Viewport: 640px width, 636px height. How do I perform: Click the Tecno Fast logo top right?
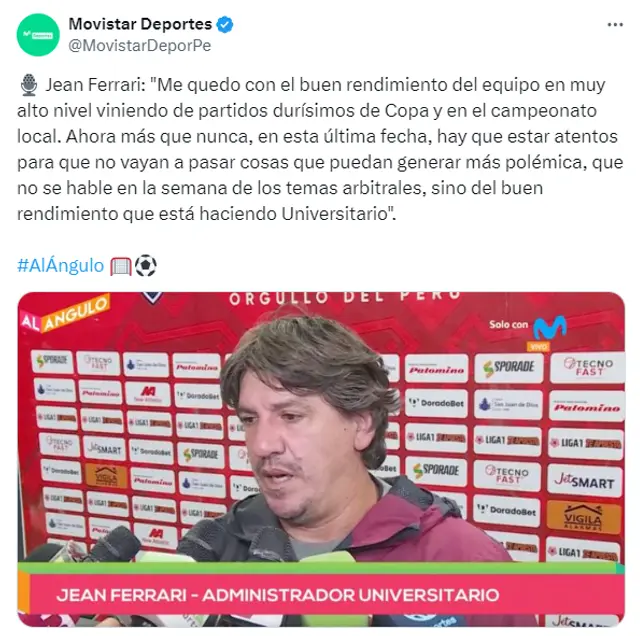[587, 367]
